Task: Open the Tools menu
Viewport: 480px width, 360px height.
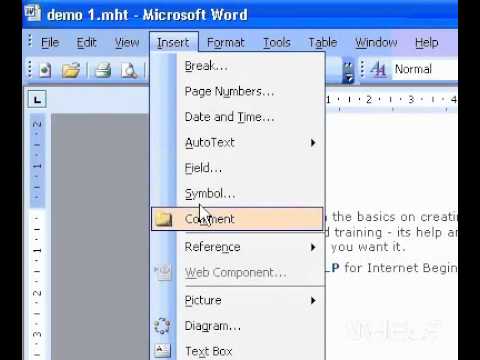Action: pos(277,43)
